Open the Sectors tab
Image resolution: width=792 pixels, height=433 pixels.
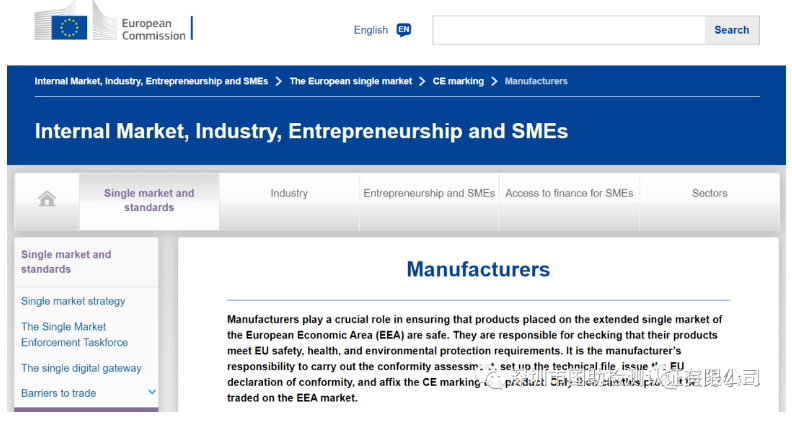click(709, 193)
